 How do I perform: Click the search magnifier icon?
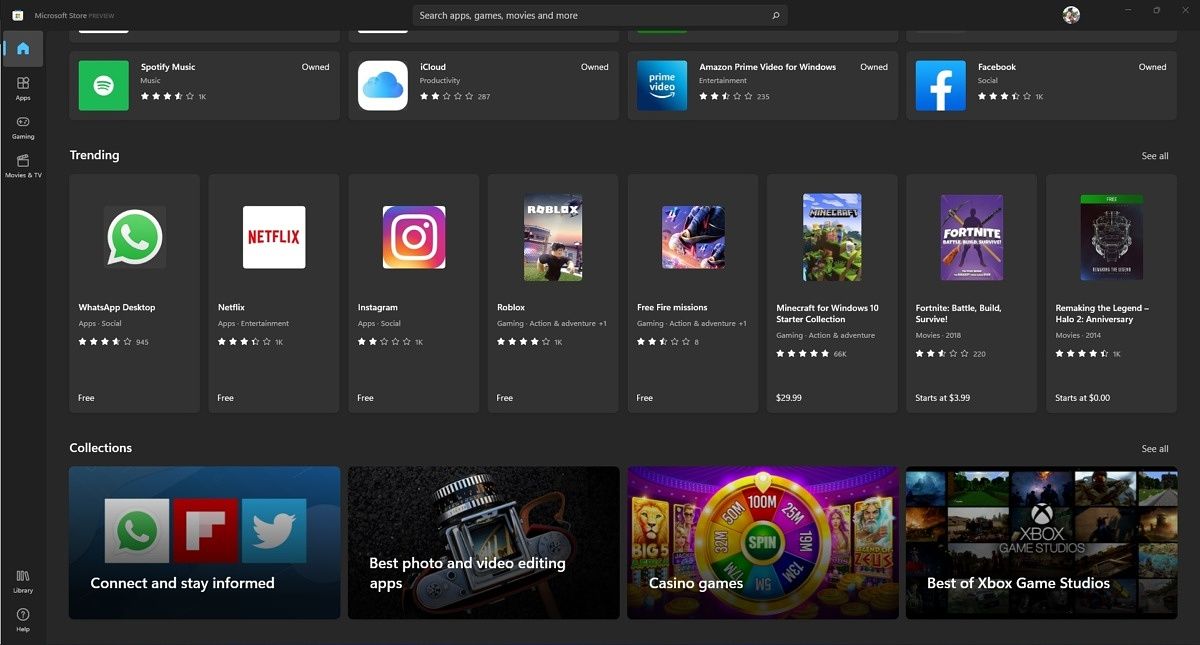(775, 15)
